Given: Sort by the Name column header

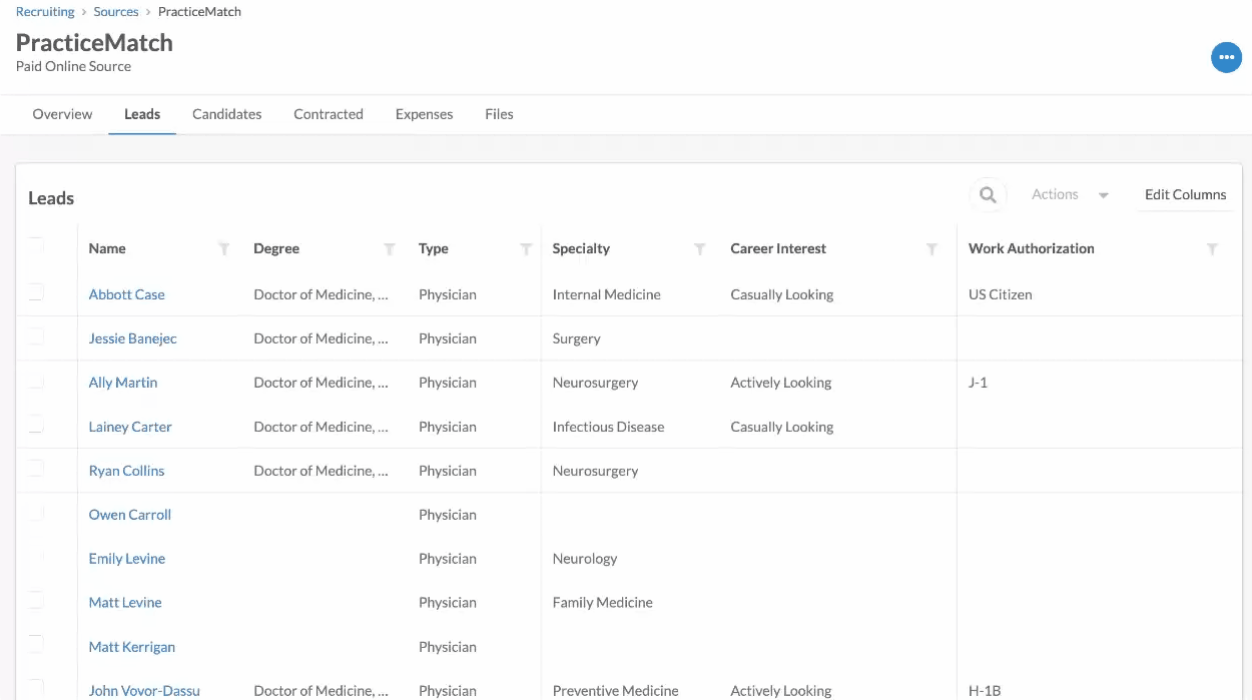Looking at the screenshot, I should pos(107,249).
